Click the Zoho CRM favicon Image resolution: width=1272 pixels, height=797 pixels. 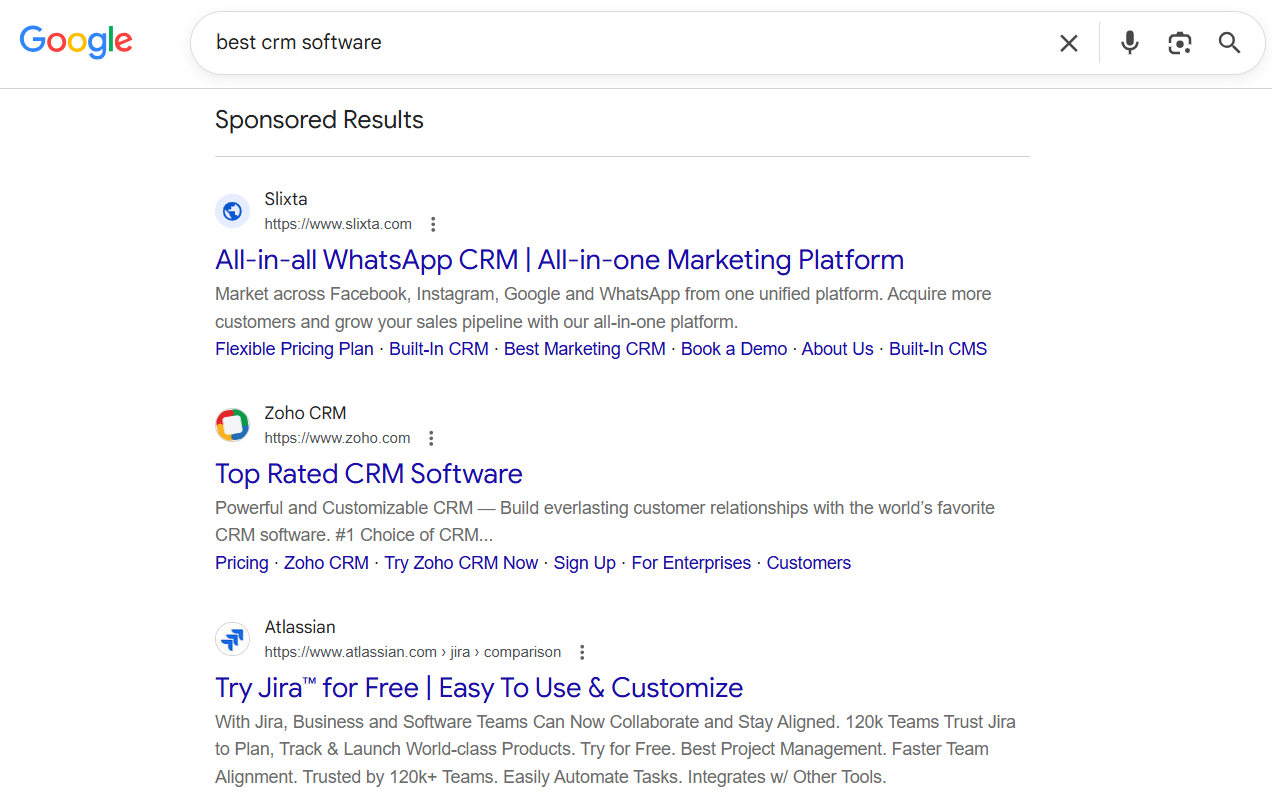tap(232, 425)
